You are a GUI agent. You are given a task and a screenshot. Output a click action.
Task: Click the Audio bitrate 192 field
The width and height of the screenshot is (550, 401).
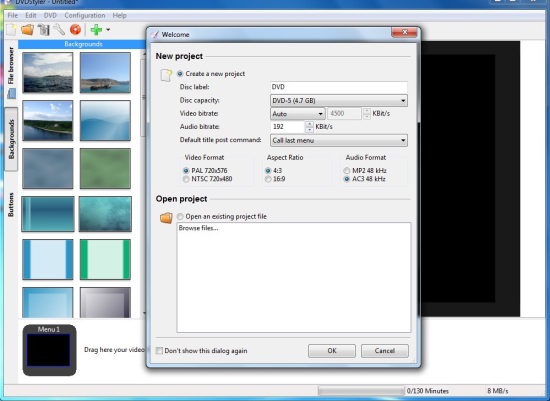pyautogui.click(x=288, y=127)
